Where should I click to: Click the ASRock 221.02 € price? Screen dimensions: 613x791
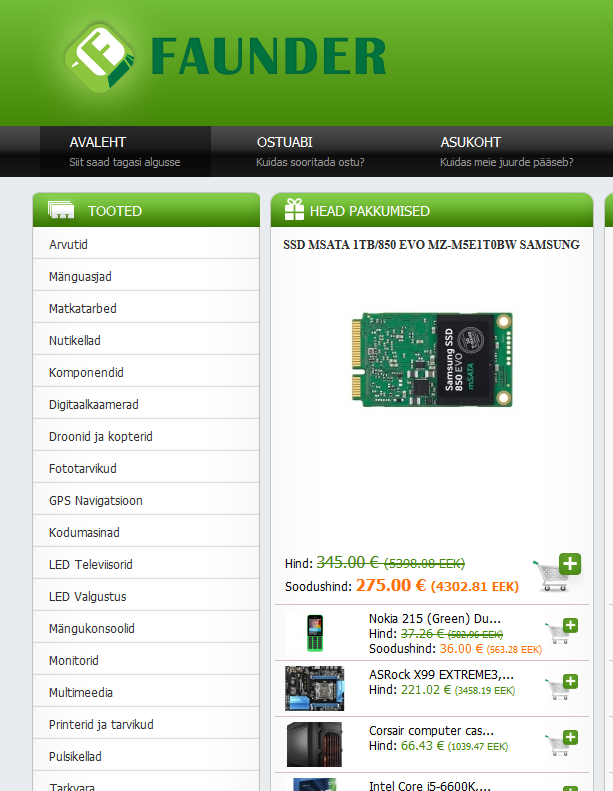(x=426, y=690)
